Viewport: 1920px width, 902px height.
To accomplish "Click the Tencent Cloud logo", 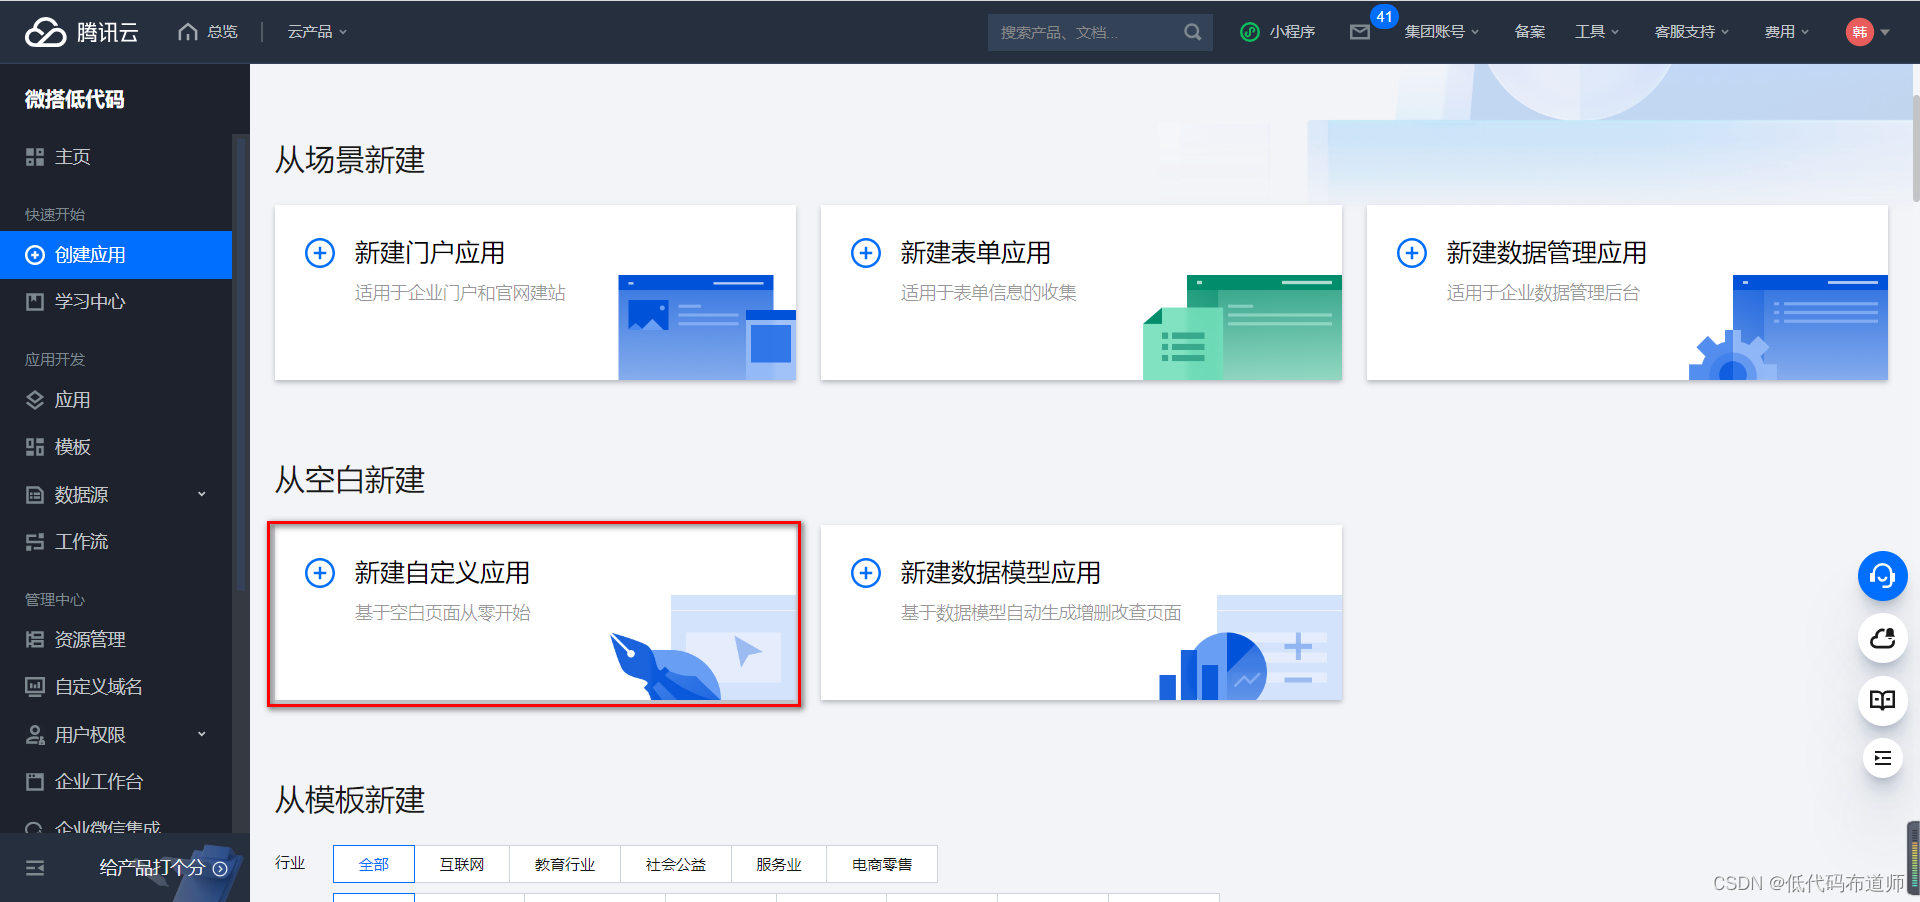I will 81,32.
